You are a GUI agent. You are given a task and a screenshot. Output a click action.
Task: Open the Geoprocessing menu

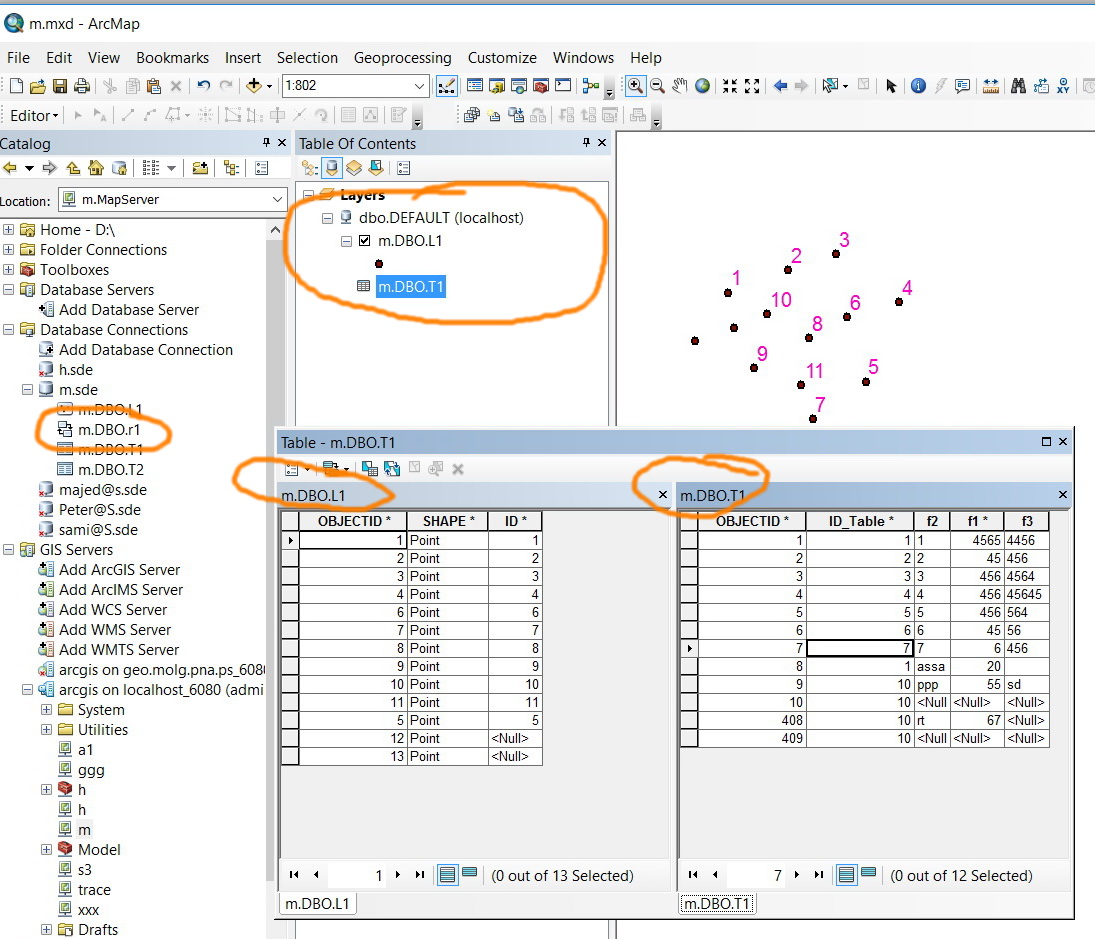(402, 58)
